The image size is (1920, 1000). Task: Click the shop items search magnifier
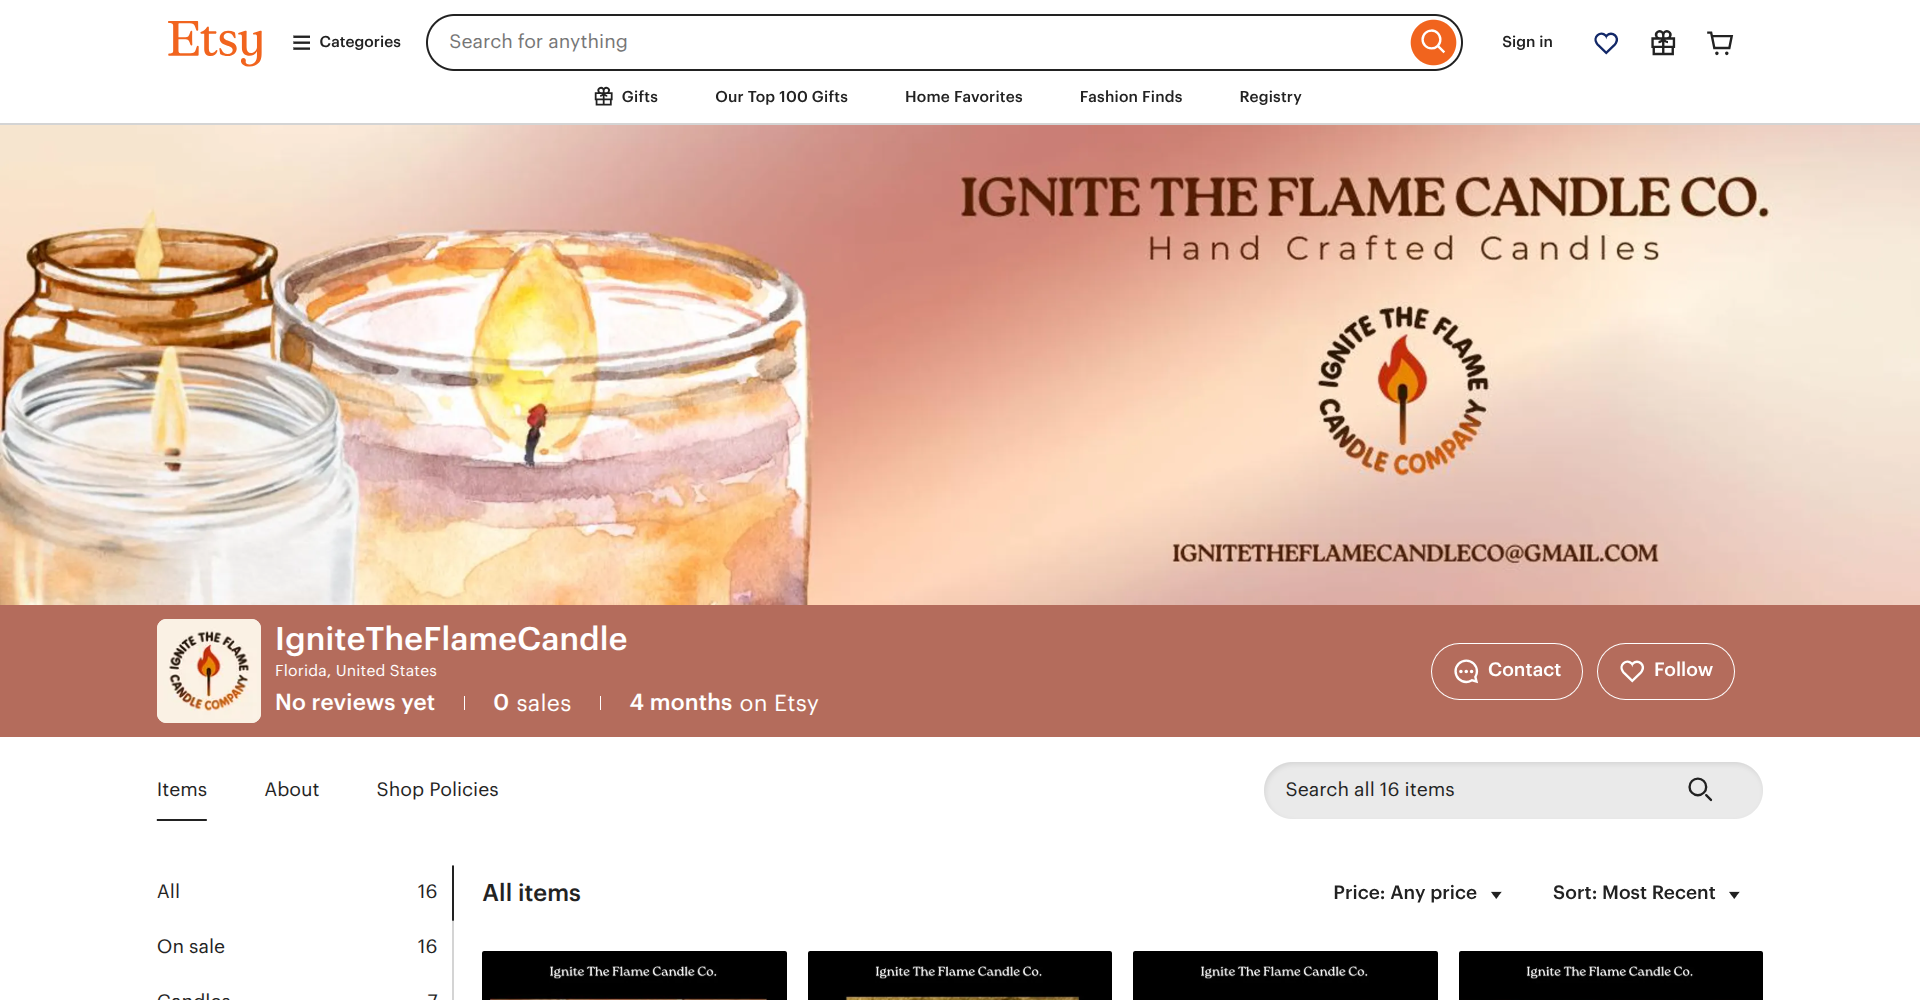pos(1700,790)
